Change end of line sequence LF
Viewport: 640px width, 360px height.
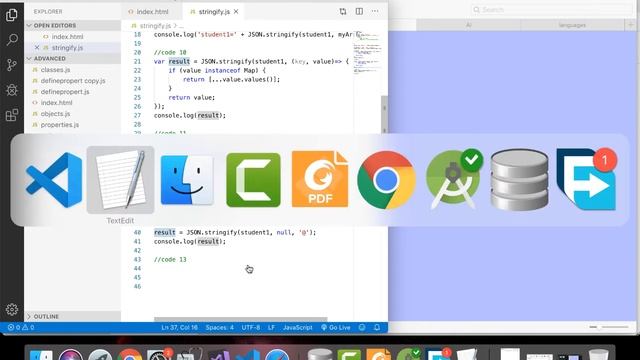[x=271, y=327]
